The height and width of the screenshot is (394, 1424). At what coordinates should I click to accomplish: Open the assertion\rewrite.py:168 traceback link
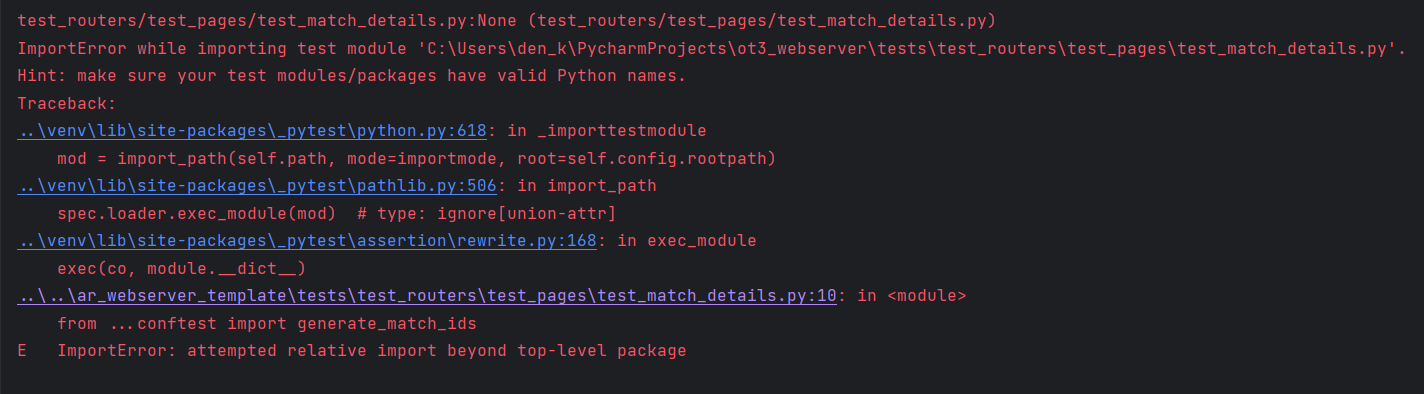tap(307, 241)
